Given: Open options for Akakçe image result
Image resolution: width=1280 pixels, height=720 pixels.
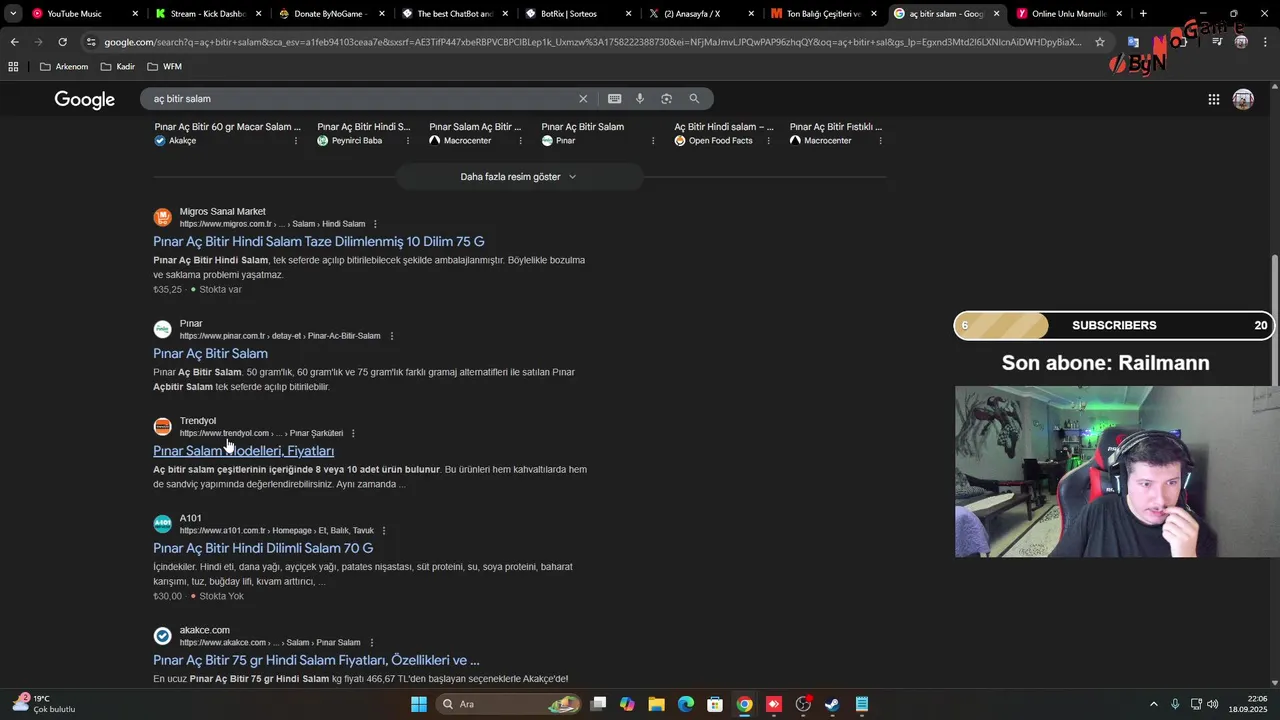Looking at the screenshot, I should pyautogui.click(x=296, y=141).
